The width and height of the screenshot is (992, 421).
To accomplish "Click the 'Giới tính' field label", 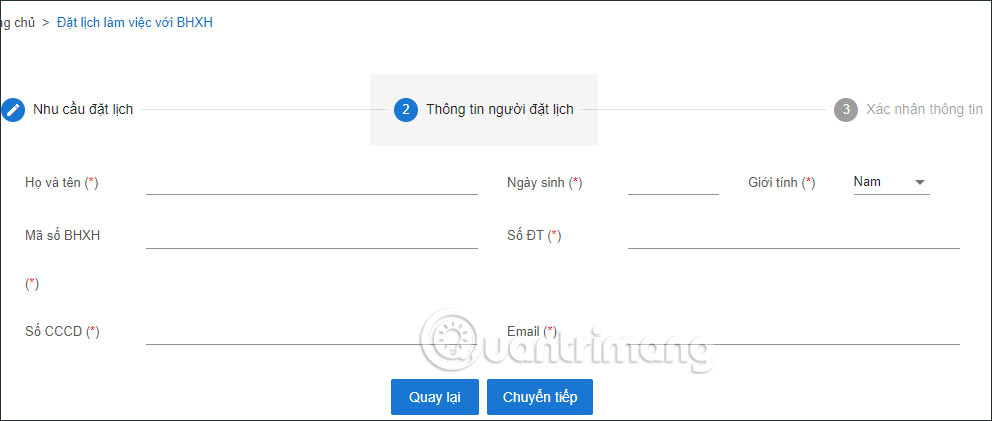I will [781, 183].
